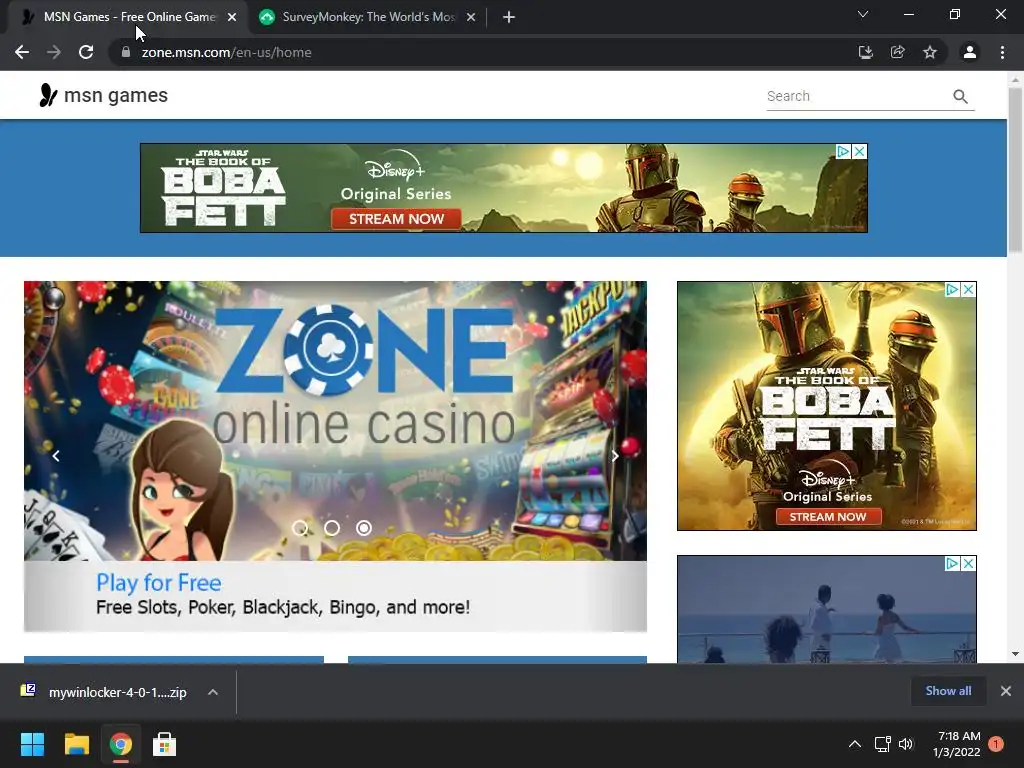Viewport: 1024px width, 768px height.
Task: Open the Chrome profile icon
Action: point(970,52)
